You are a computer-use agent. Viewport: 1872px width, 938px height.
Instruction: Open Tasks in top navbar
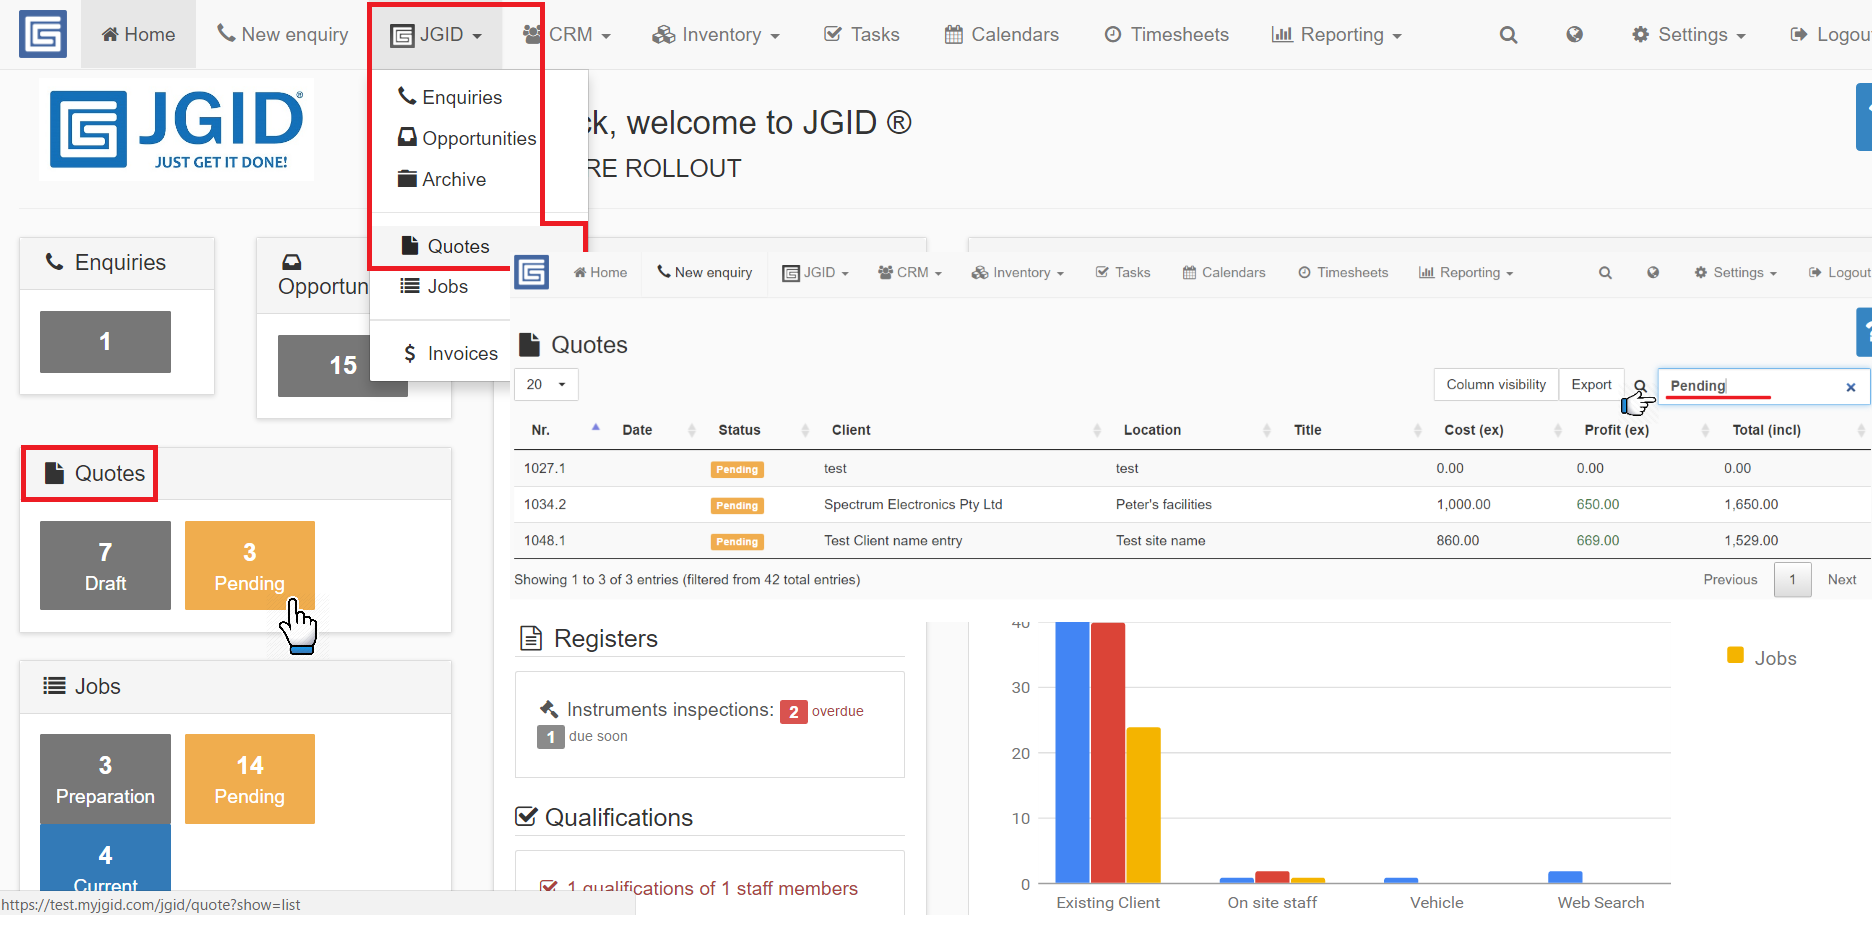click(861, 35)
